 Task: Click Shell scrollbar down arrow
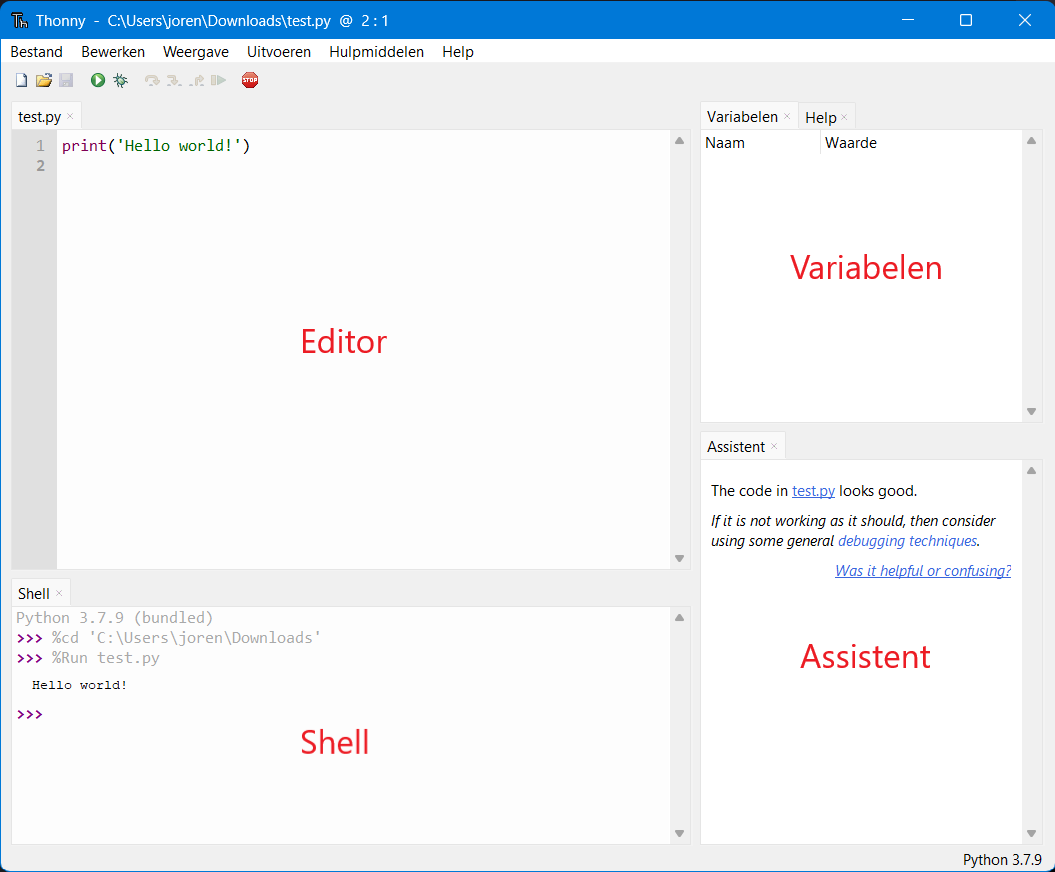click(680, 834)
